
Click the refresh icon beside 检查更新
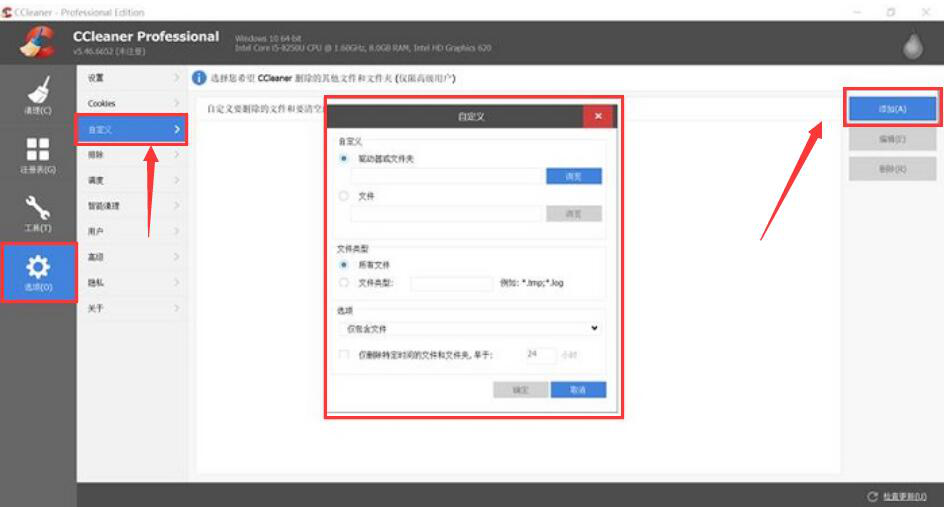click(x=872, y=496)
